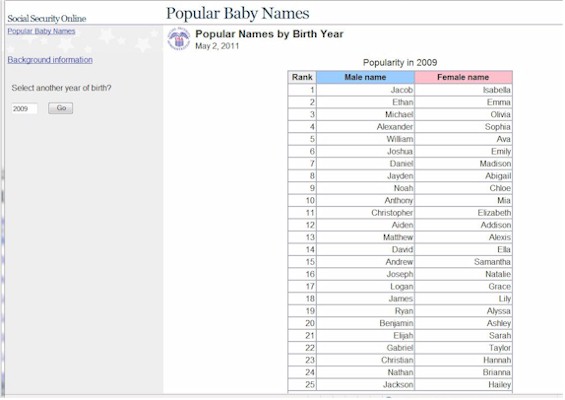
Task: Select the male name Aiden
Action: 402,225
